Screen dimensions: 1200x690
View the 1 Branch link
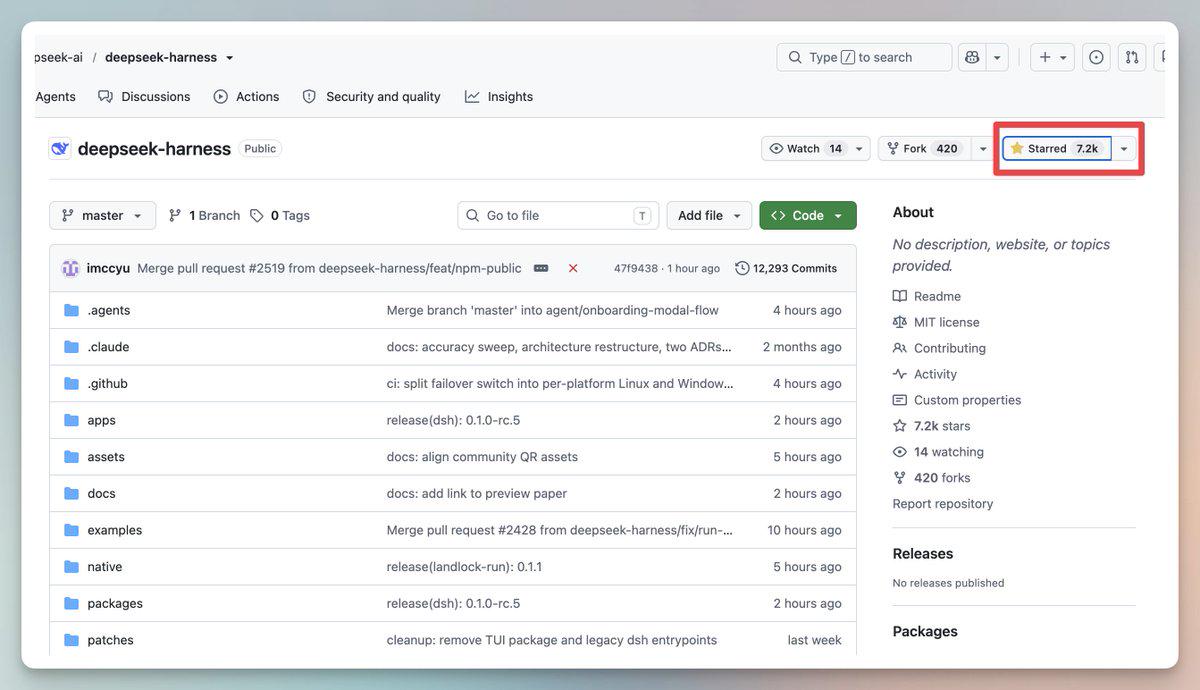204,215
